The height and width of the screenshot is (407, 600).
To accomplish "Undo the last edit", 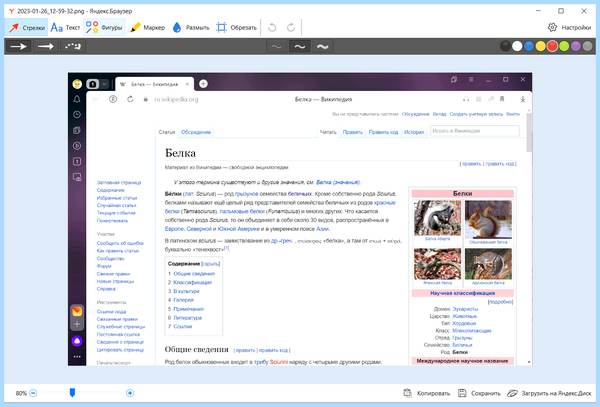I will pyautogui.click(x=272, y=28).
